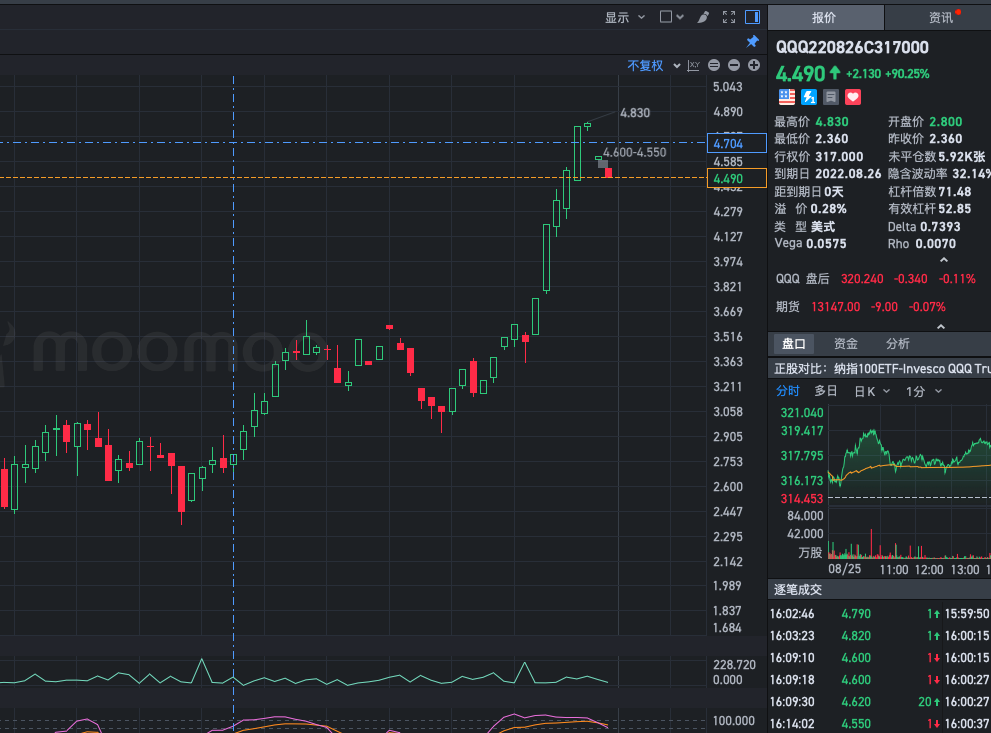This screenshot has width=991, height=733.
Task: Select the 16:14:02 trade at 4.550
Action: (854, 724)
